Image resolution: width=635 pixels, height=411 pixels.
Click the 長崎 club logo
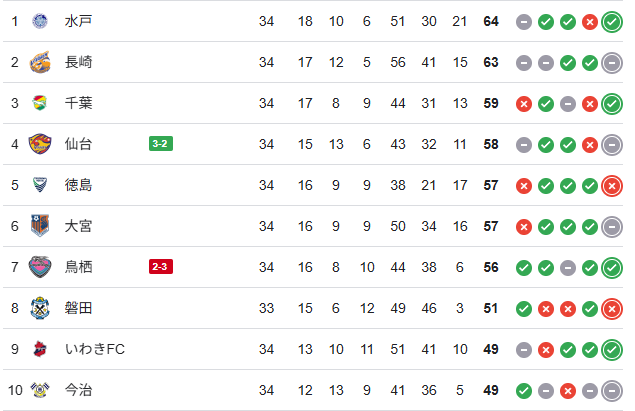tap(40, 62)
